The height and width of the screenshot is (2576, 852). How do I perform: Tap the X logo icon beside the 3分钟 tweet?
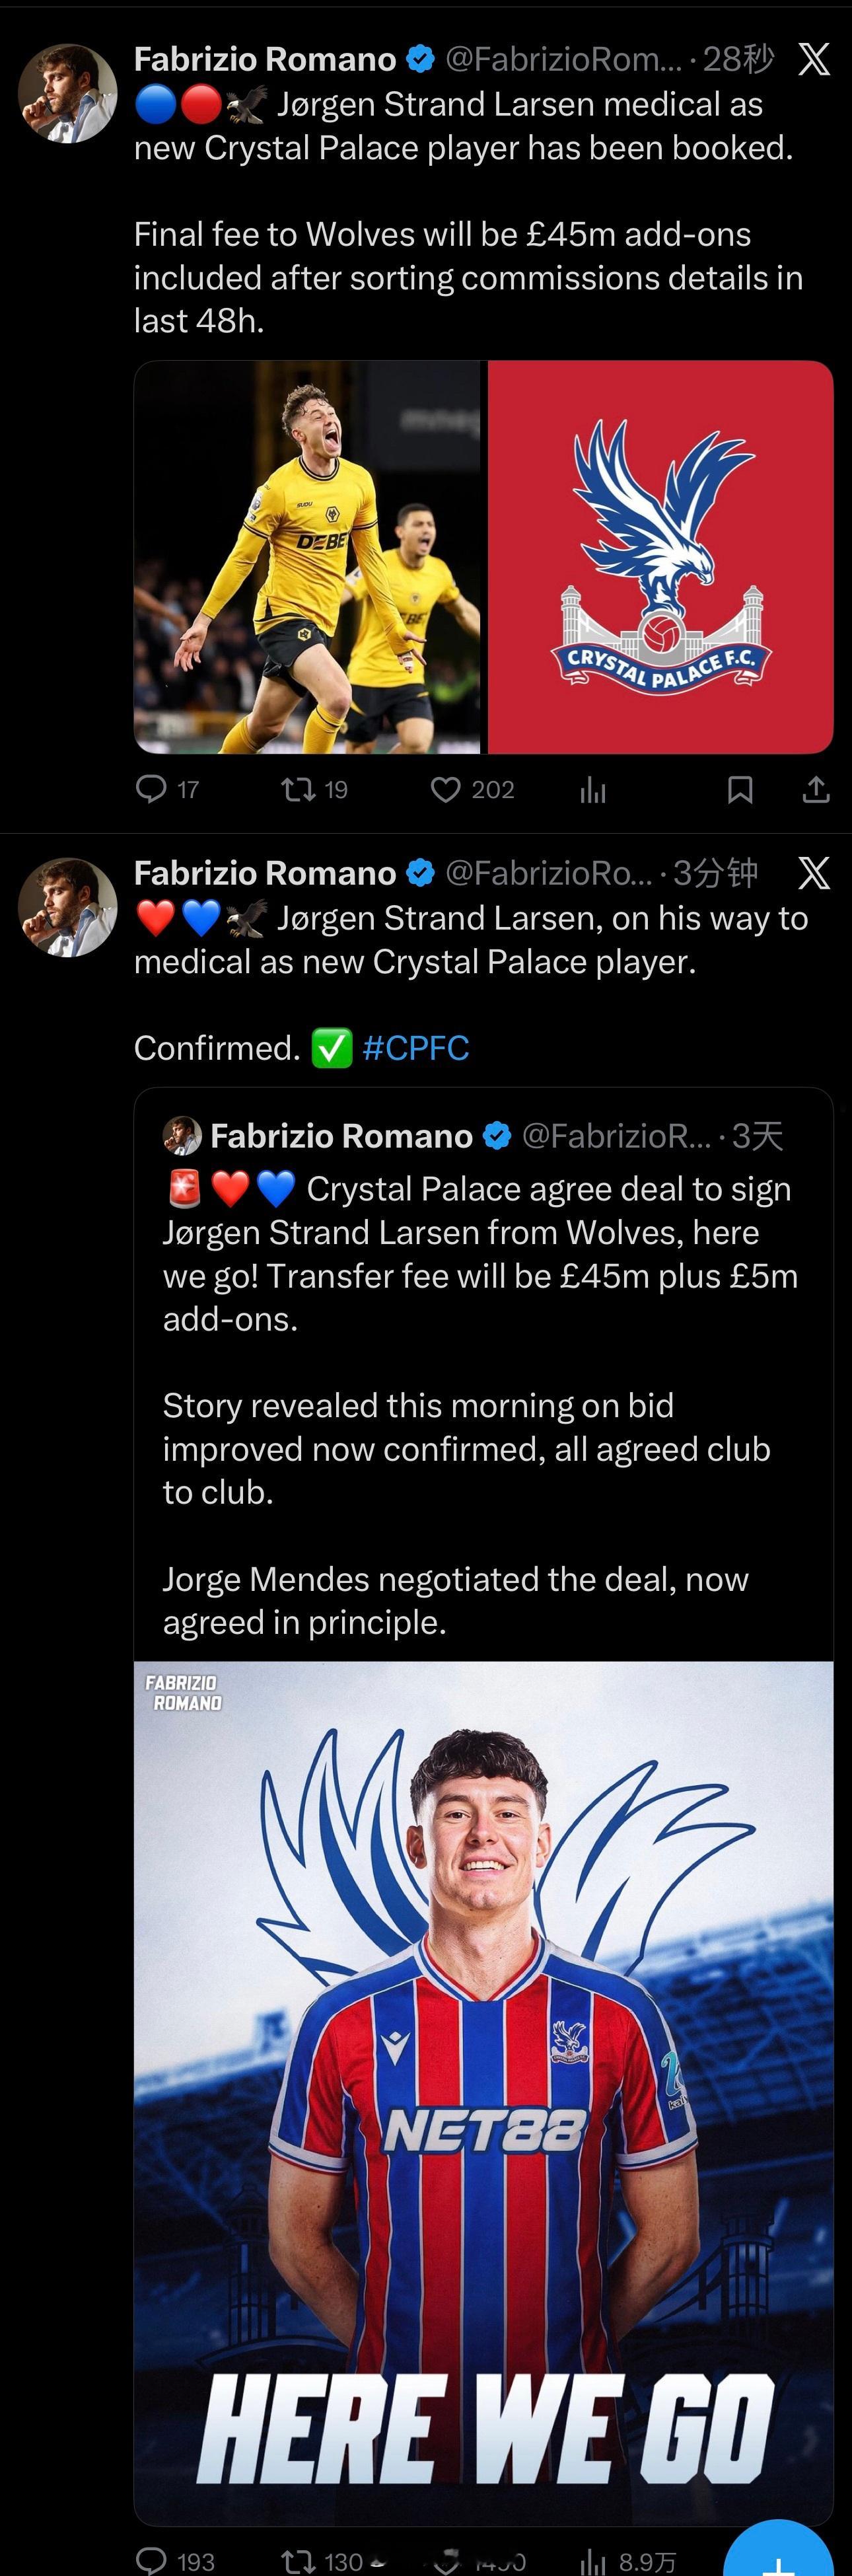814,873
